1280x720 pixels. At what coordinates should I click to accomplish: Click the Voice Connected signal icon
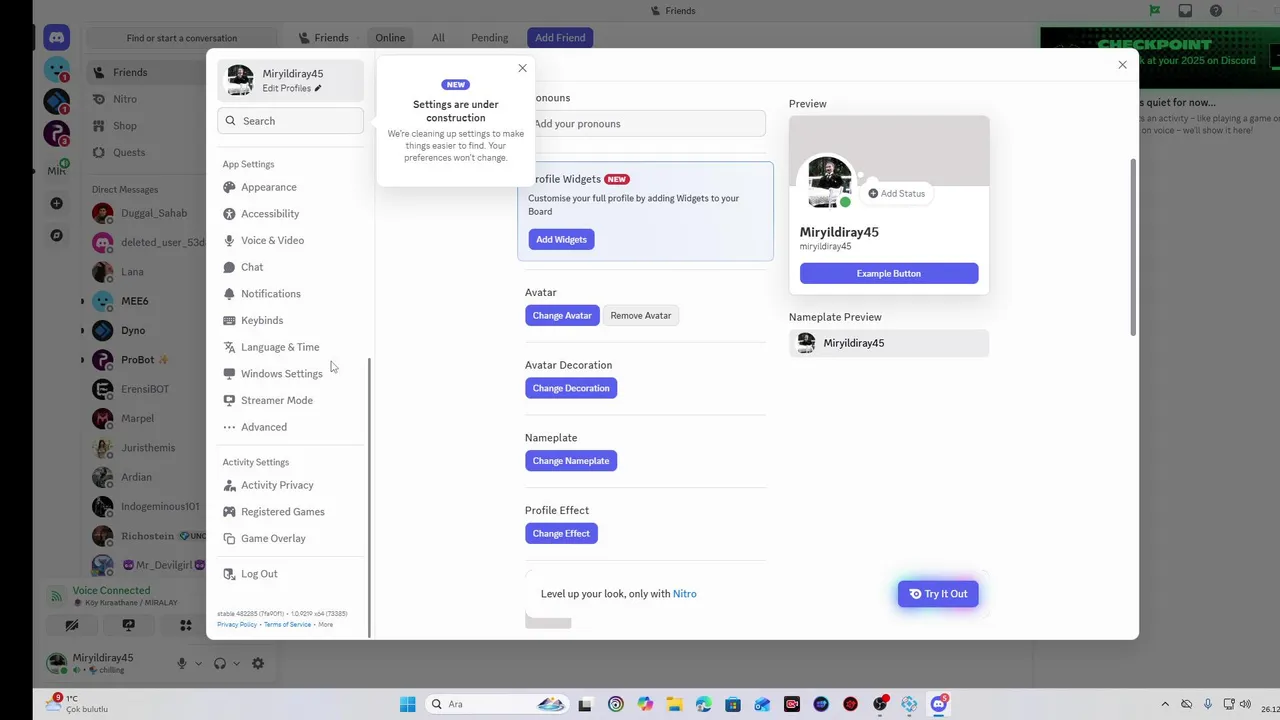coord(56,596)
